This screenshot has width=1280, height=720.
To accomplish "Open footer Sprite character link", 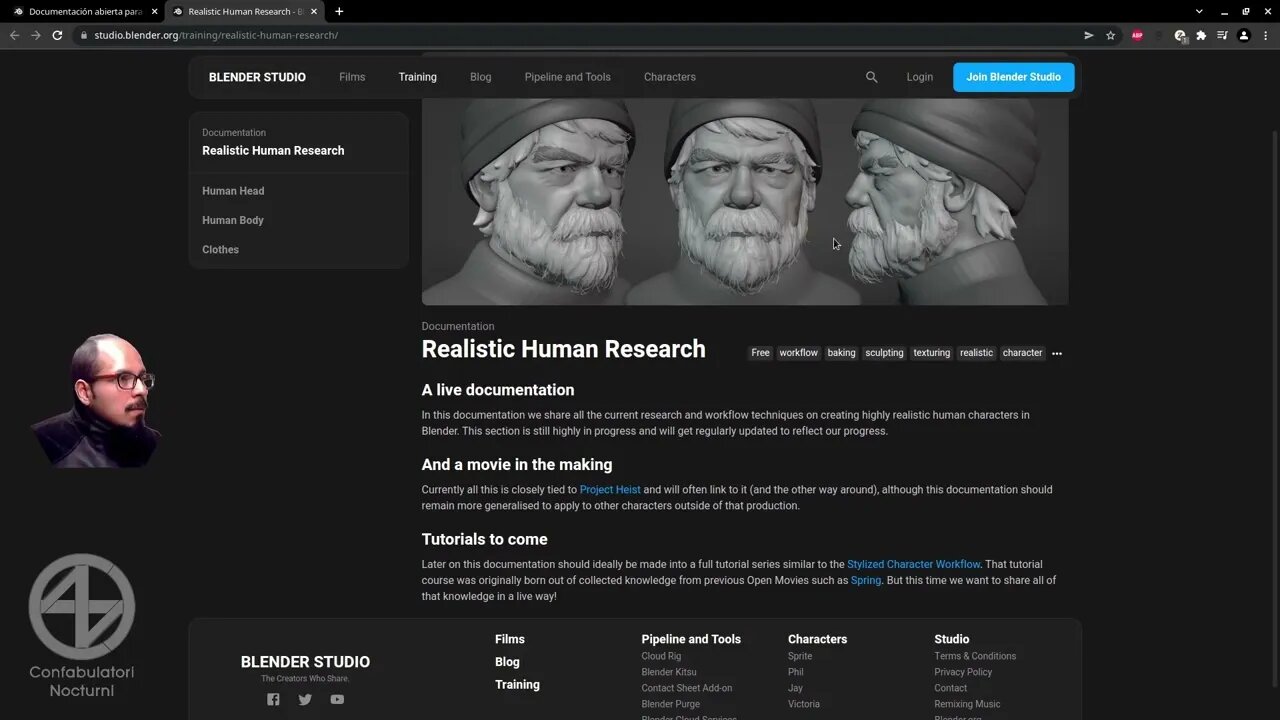I will (800, 656).
